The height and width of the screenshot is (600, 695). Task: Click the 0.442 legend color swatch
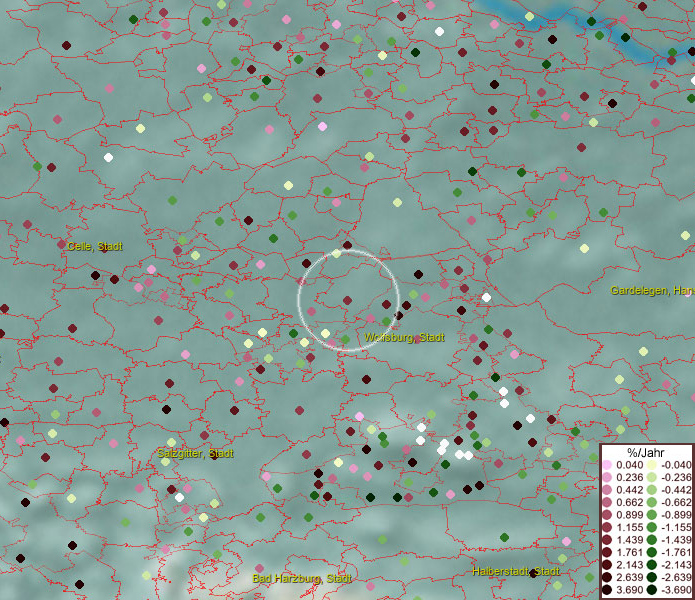(x=607, y=490)
